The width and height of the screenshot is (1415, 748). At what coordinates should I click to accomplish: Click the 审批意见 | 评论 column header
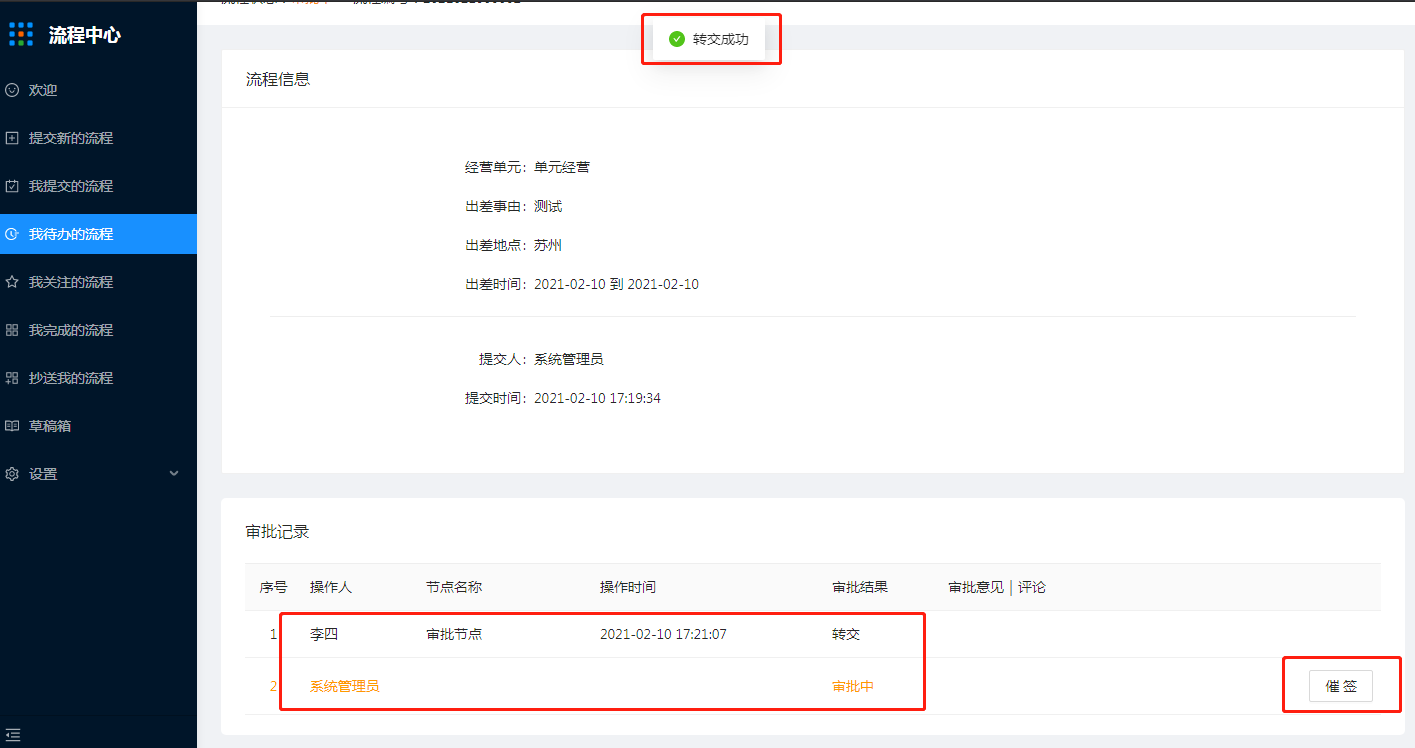point(997,587)
